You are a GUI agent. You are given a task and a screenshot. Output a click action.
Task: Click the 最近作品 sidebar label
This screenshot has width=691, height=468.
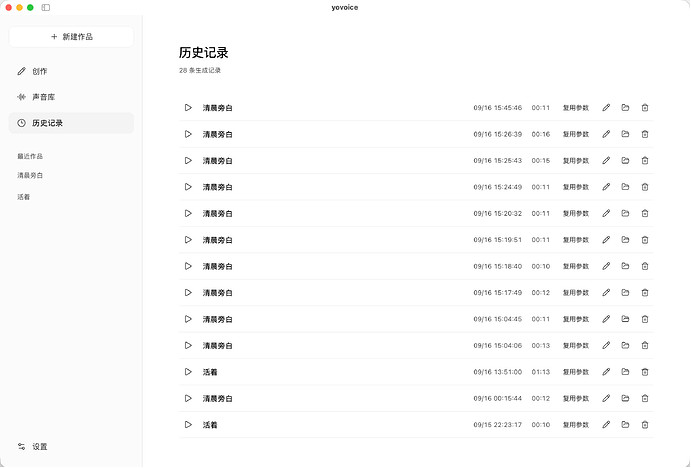30,156
